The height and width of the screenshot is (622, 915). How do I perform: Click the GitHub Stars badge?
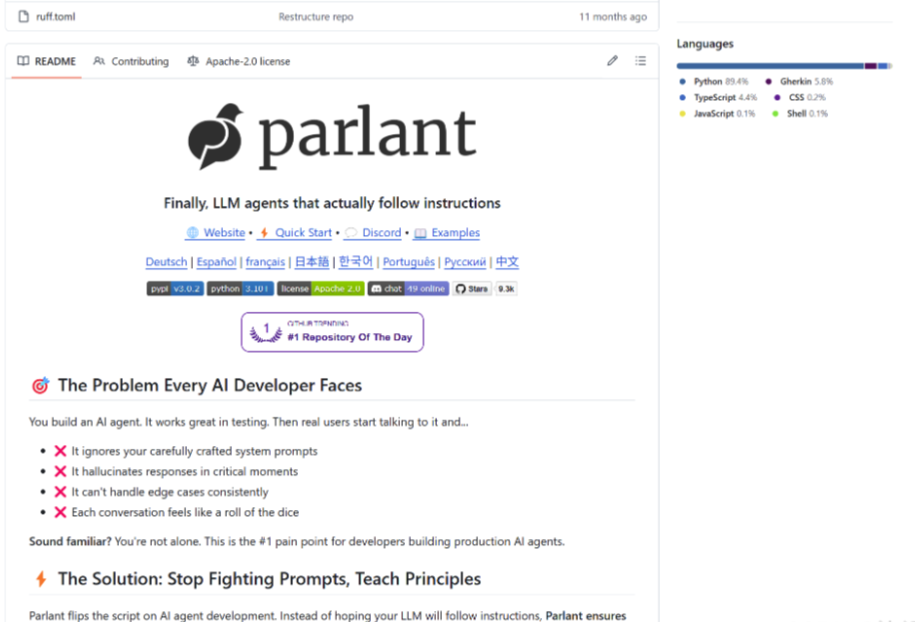pos(472,288)
